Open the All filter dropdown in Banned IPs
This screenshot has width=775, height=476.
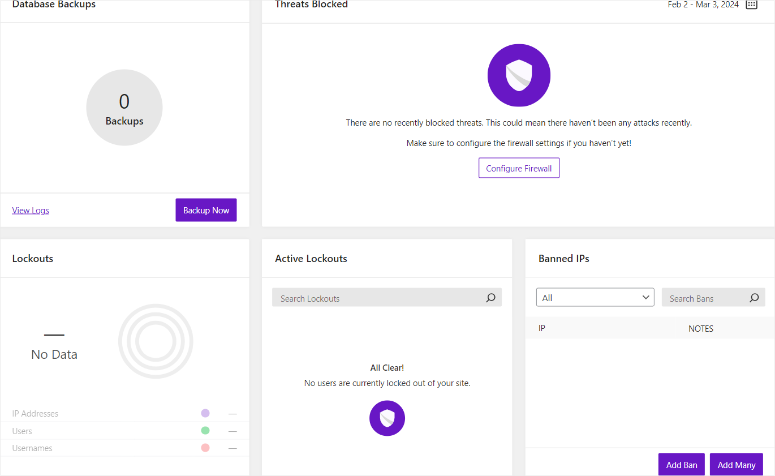click(x=595, y=298)
